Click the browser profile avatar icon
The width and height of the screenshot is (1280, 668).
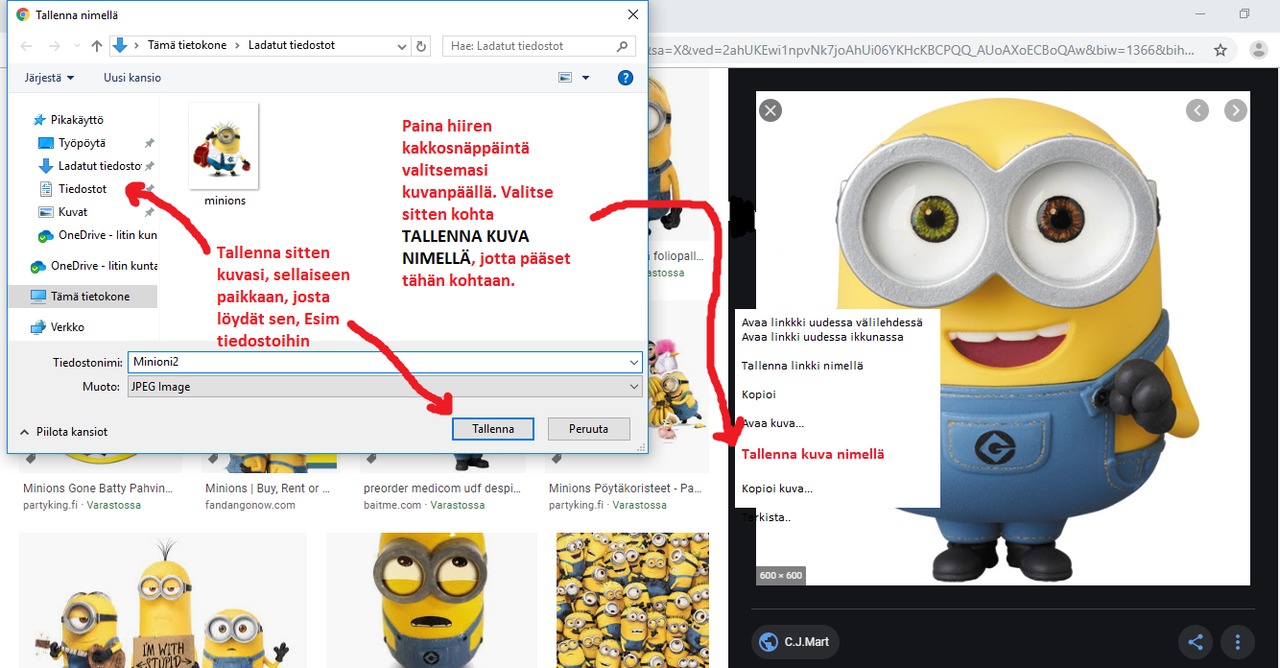[x=1258, y=48]
